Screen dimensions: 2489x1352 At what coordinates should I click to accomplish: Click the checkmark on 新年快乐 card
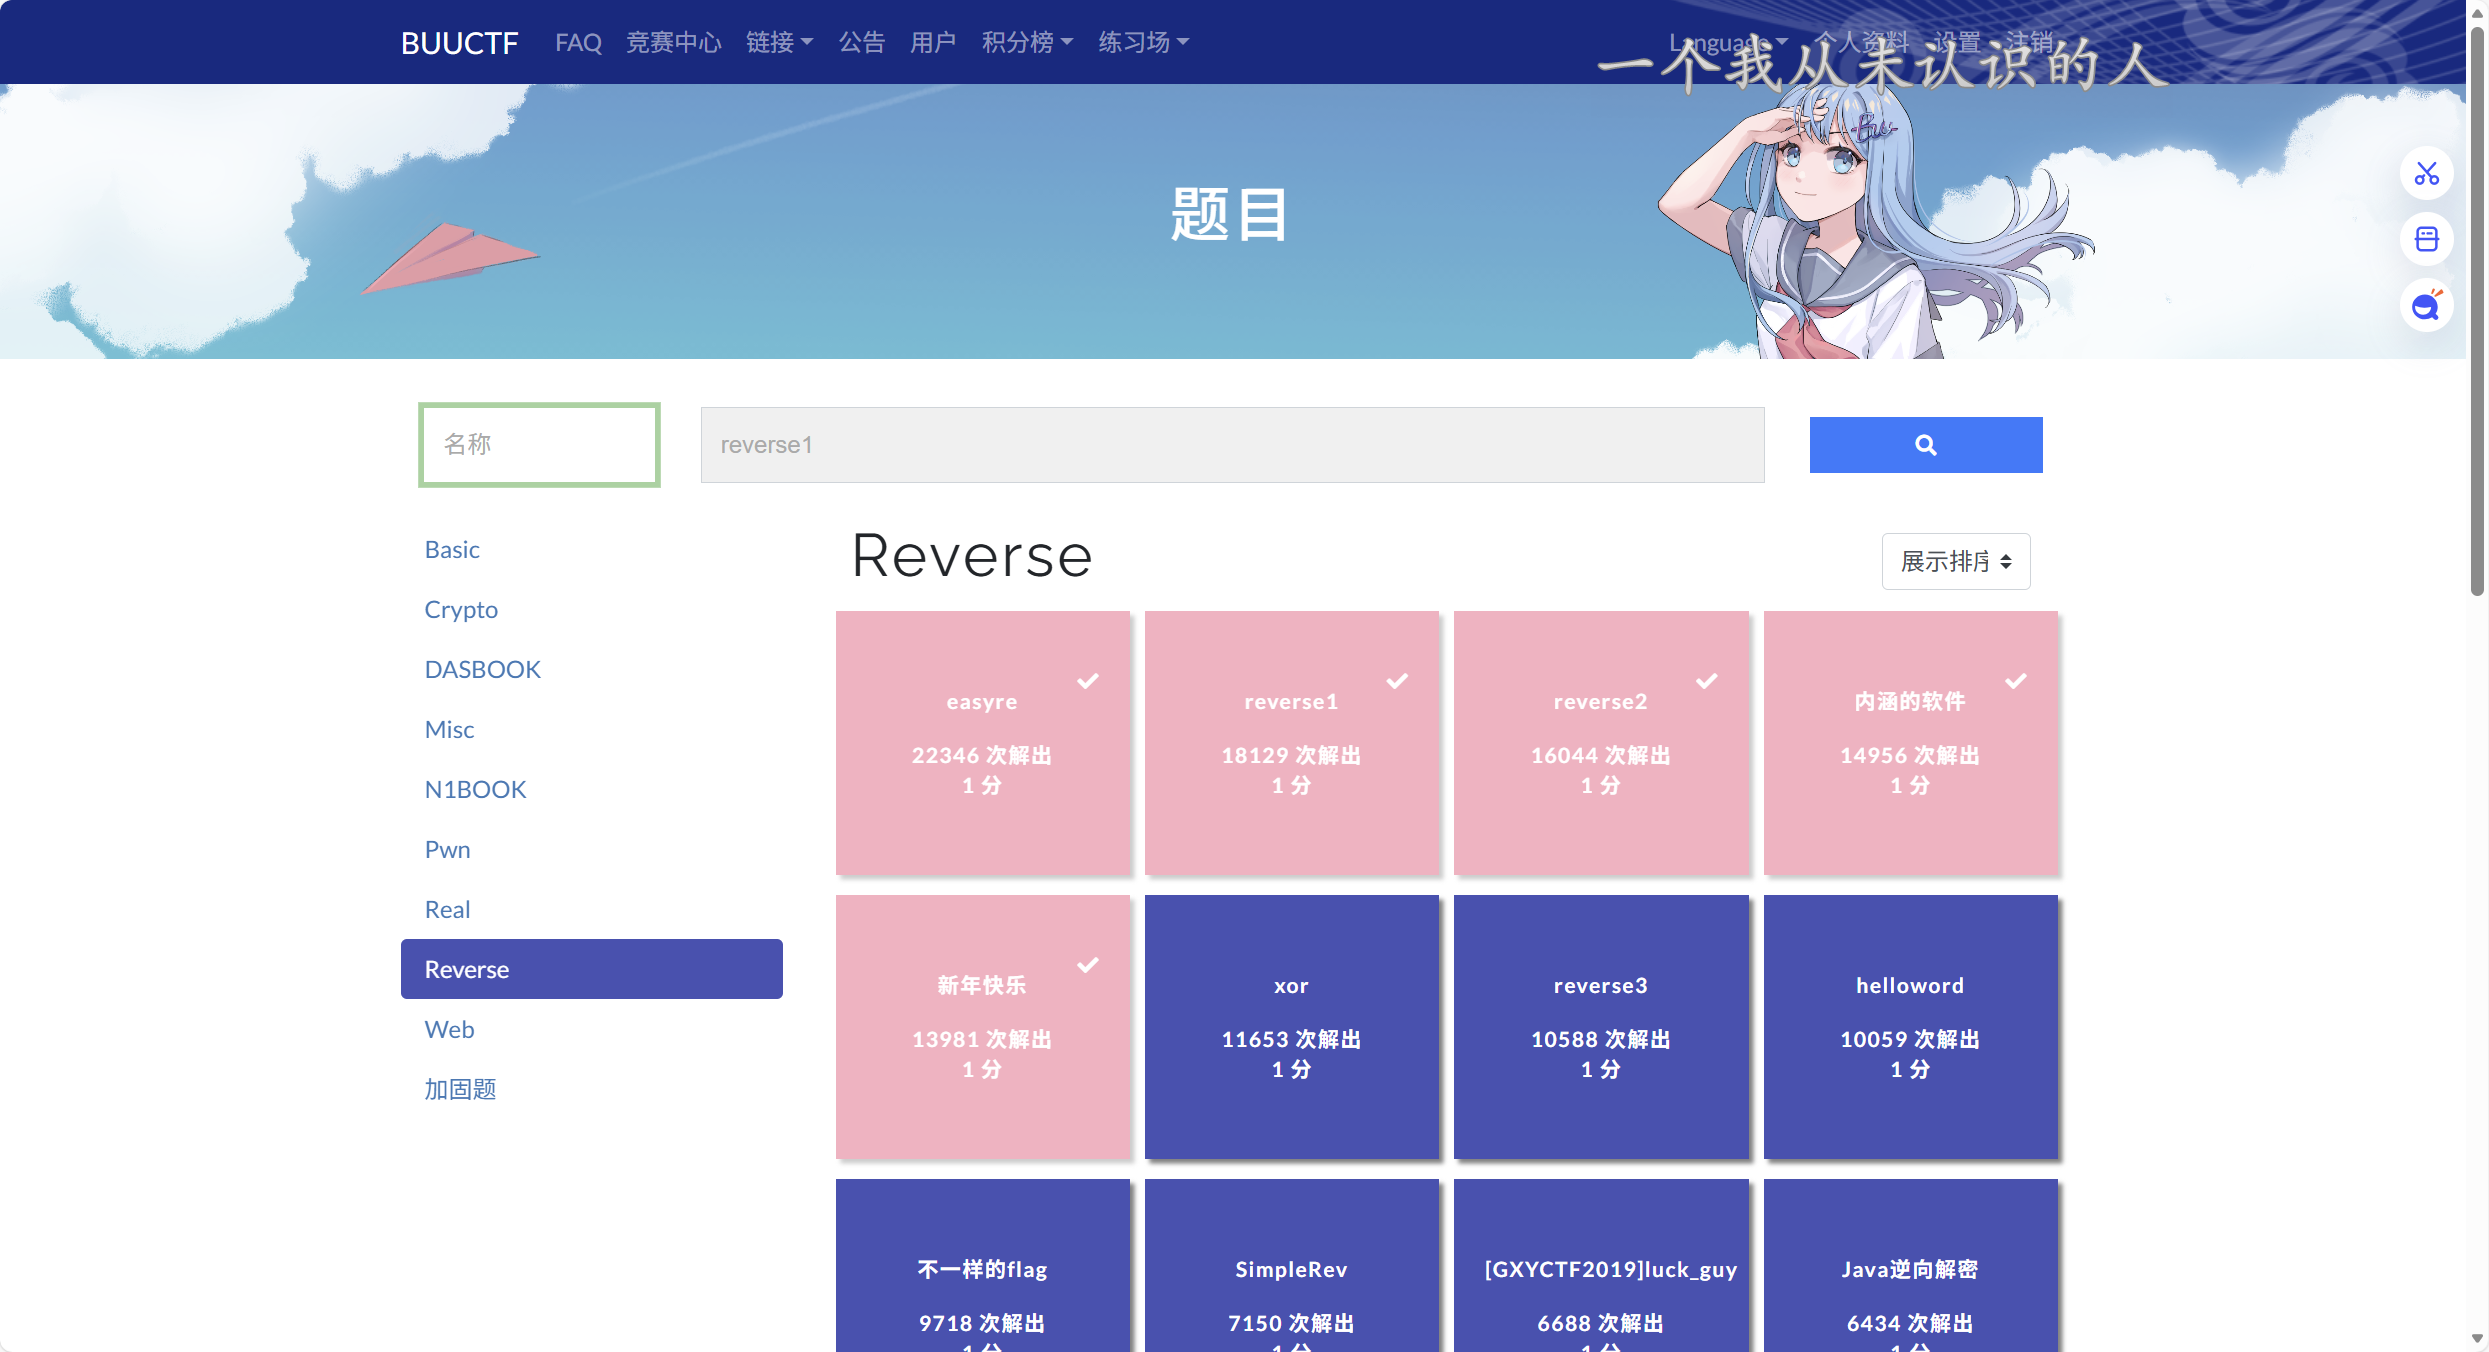tap(1087, 965)
